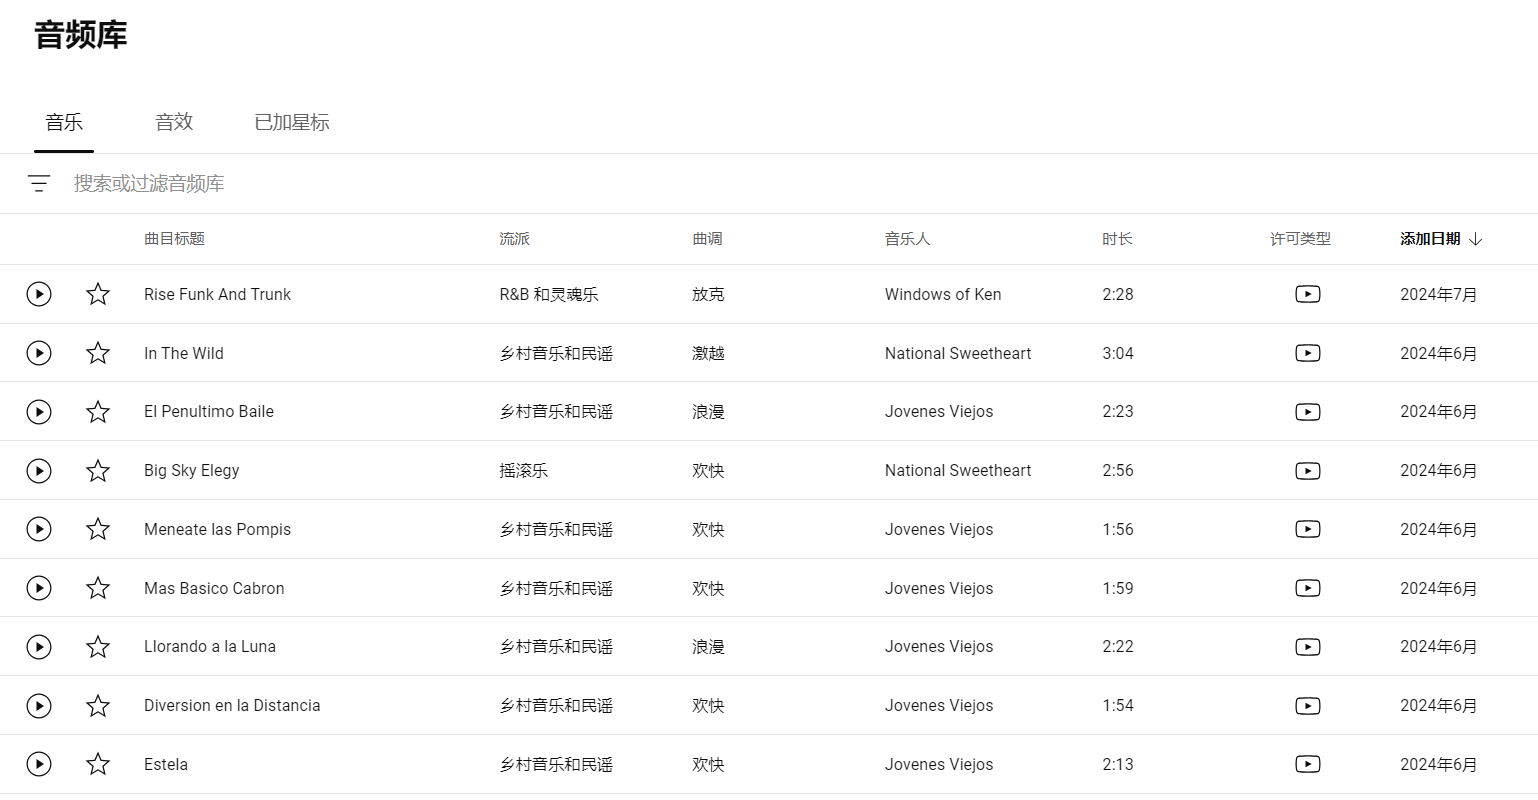Play the track Rise Funk And Trunk
The image size is (1538, 800).
coord(39,294)
